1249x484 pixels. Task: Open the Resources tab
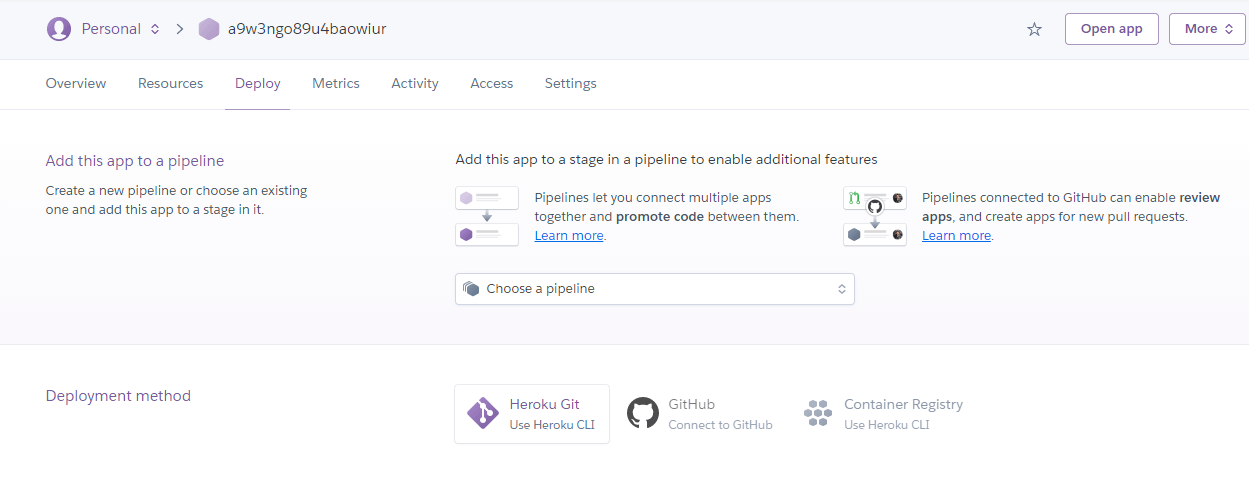170,84
